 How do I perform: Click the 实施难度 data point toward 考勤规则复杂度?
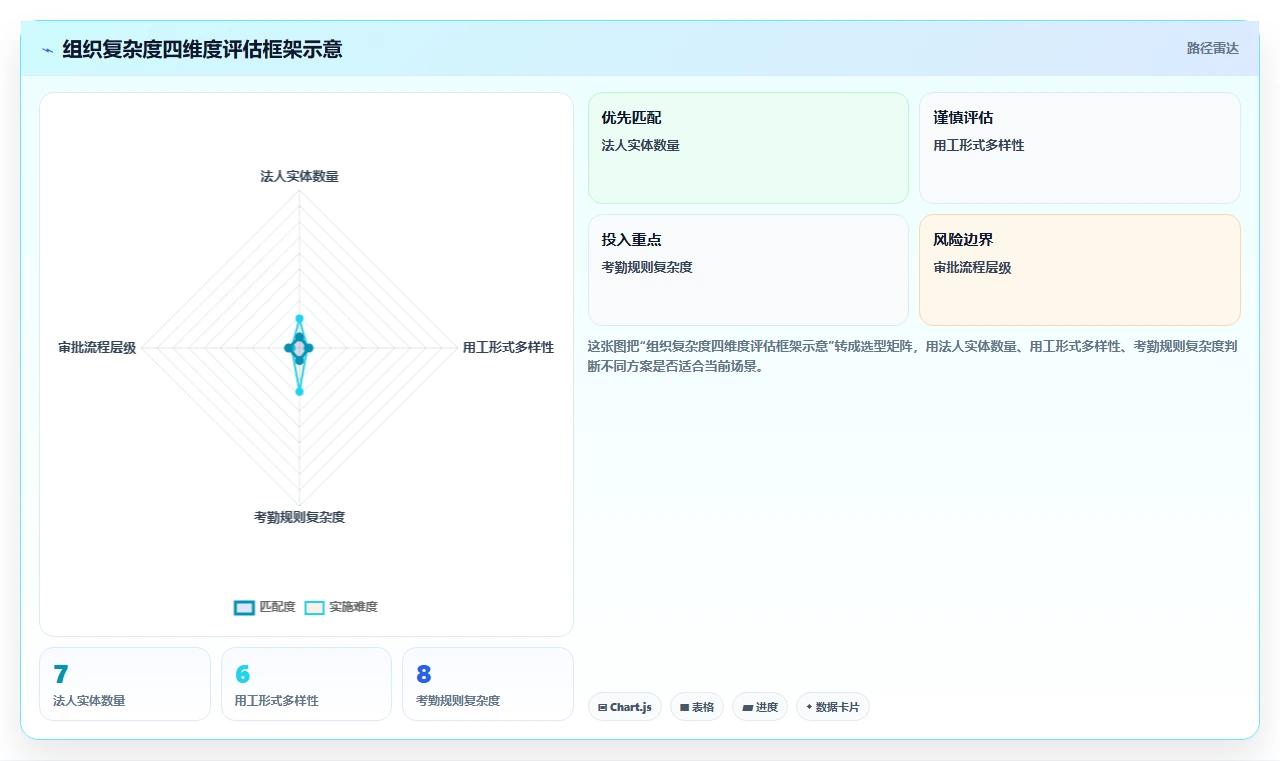(299, 392)
